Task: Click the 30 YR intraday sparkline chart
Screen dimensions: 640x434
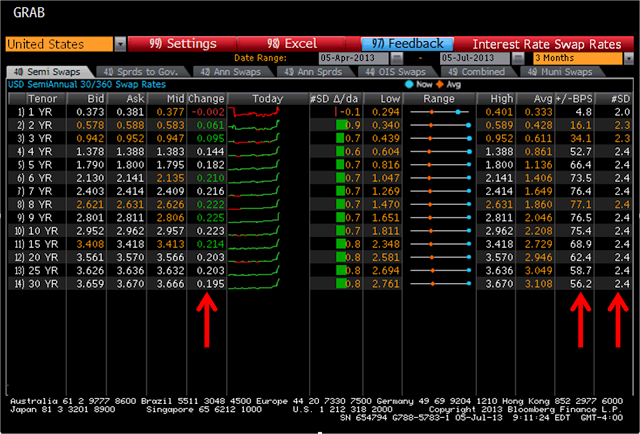Action: (x=266, y=285)
